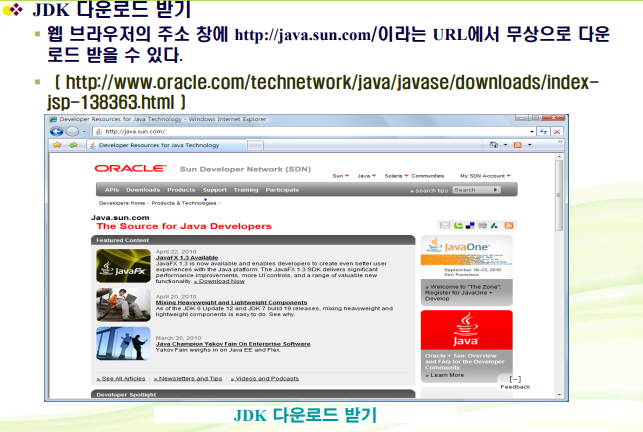
Task: Open the Training menu item
Action: [246, 190]
